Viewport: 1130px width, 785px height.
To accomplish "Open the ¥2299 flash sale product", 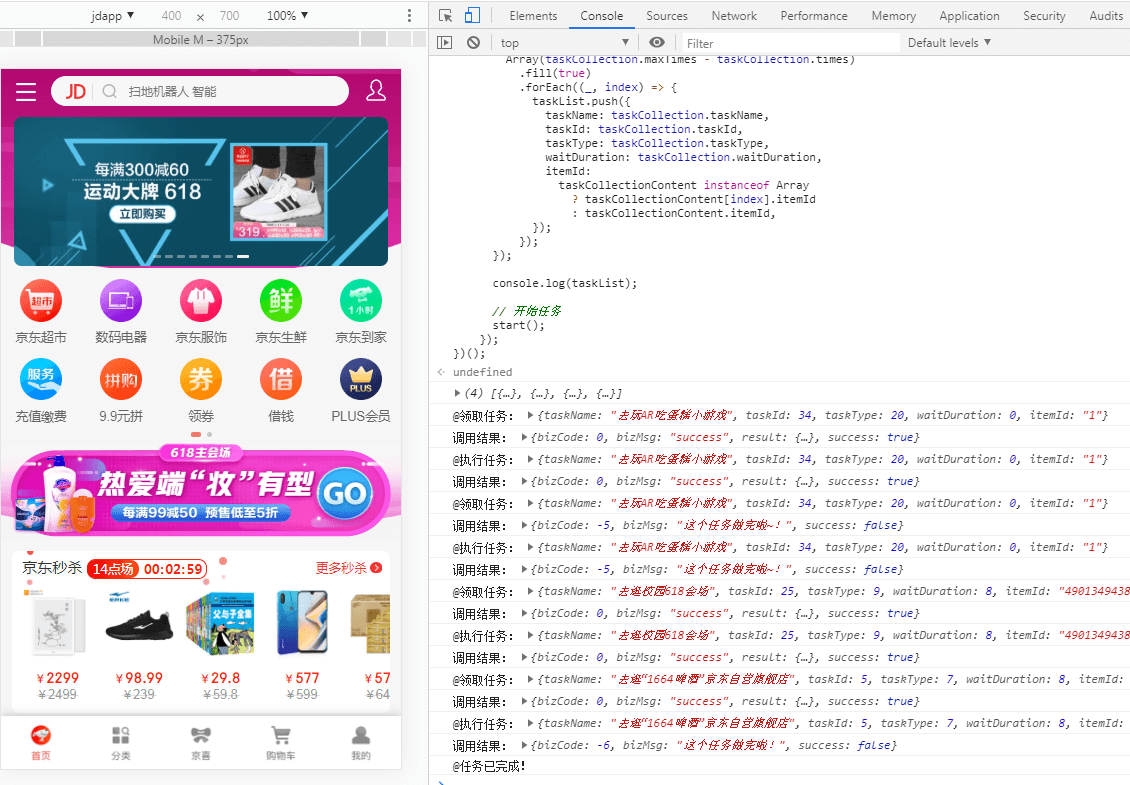I will pos(57,645).
